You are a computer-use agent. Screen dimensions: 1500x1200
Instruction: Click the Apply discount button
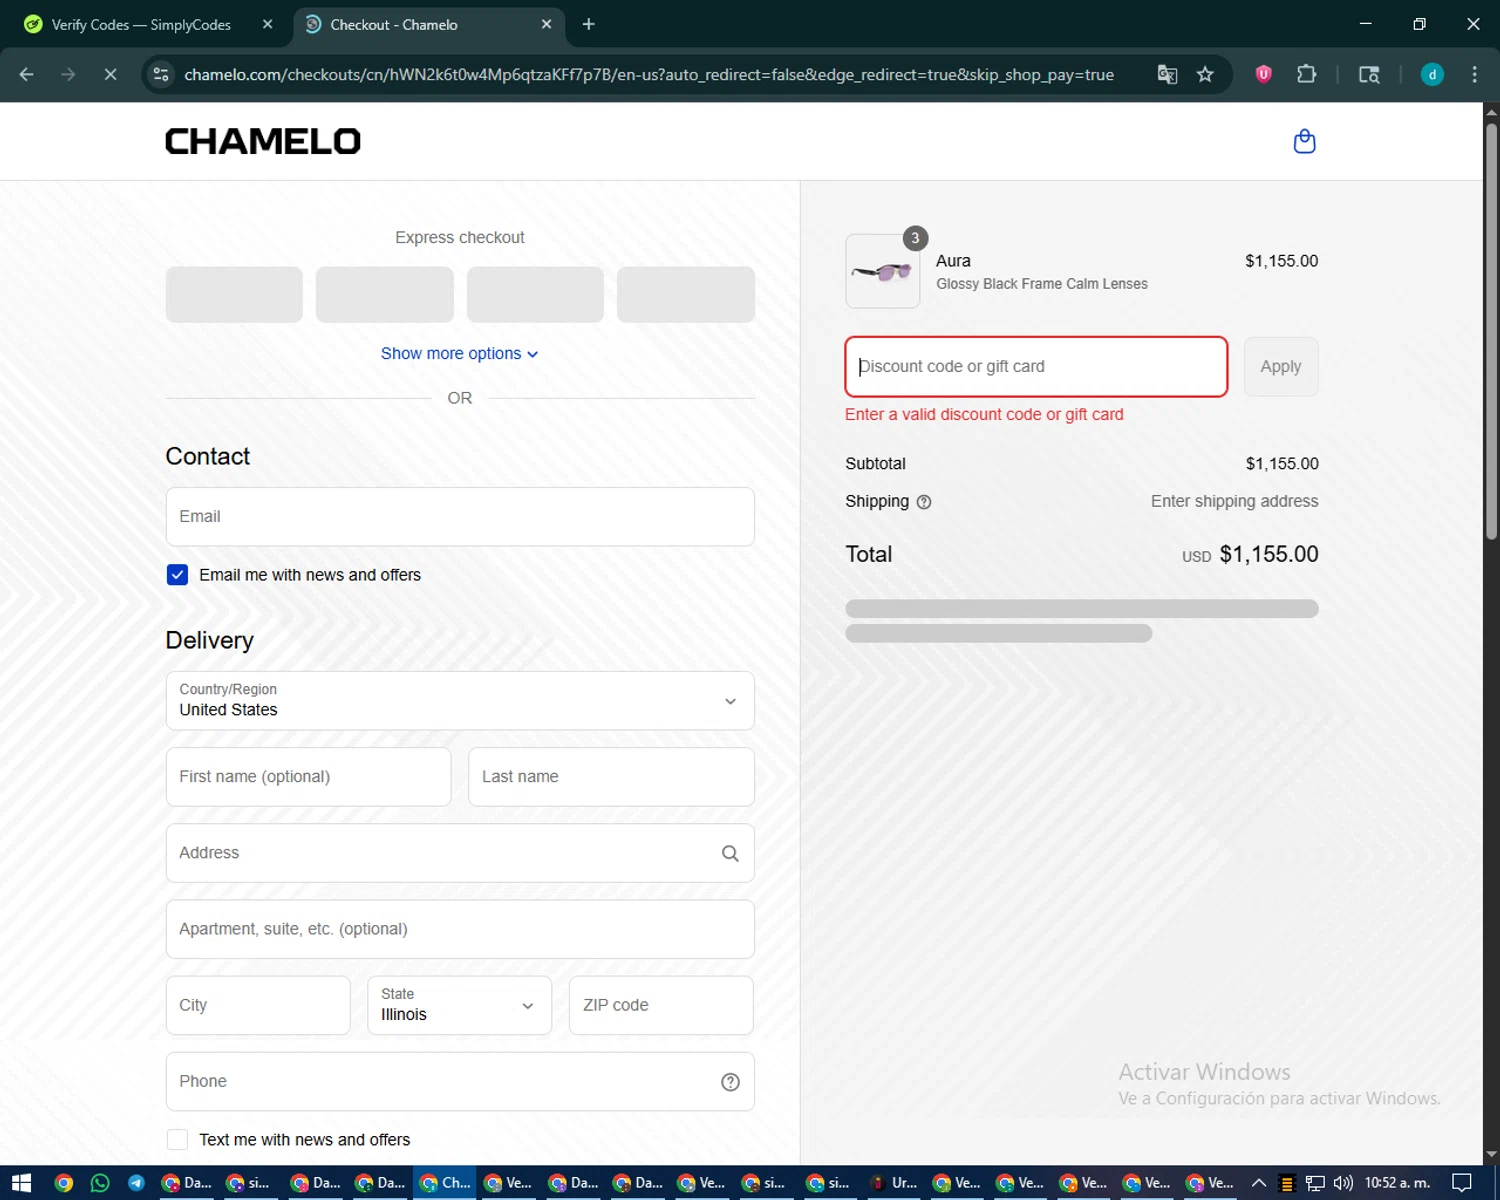(x=1281, y=367)
